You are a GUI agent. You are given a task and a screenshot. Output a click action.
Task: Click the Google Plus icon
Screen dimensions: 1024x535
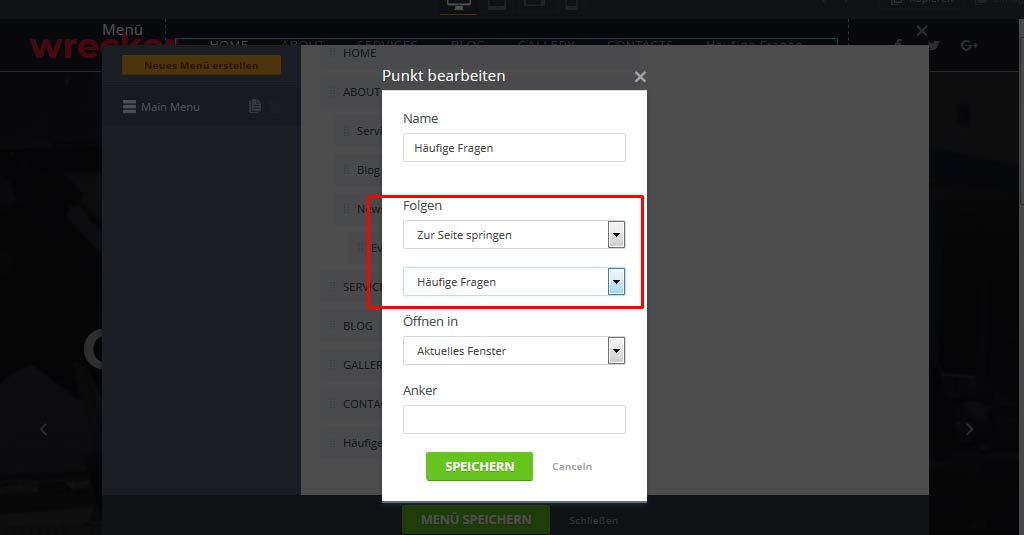[x=968, y=46]
